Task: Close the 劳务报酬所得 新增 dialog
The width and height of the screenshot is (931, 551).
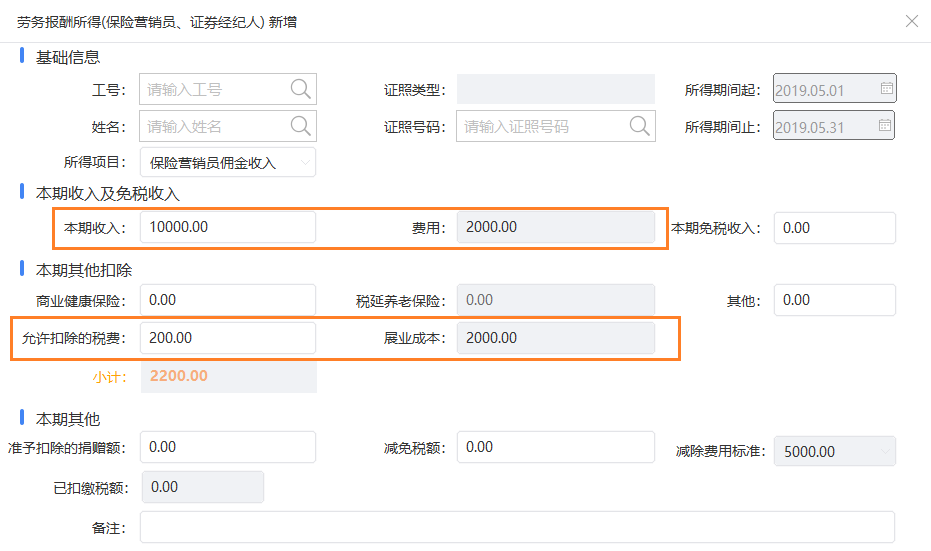Action: (x=912, y=21)
